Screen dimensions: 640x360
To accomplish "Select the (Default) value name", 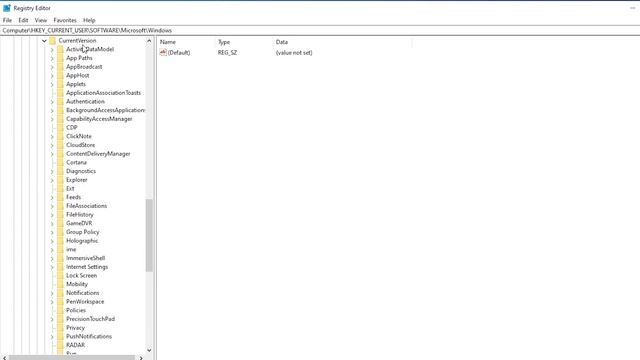I will click(x=179, y=53).
